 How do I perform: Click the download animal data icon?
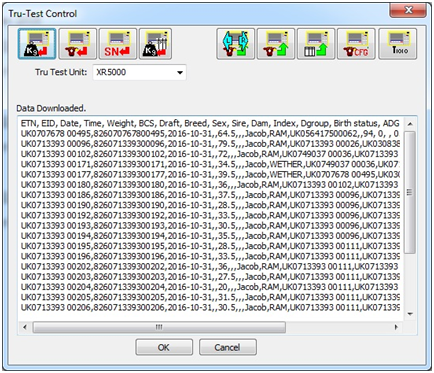[x=78, y=44]
